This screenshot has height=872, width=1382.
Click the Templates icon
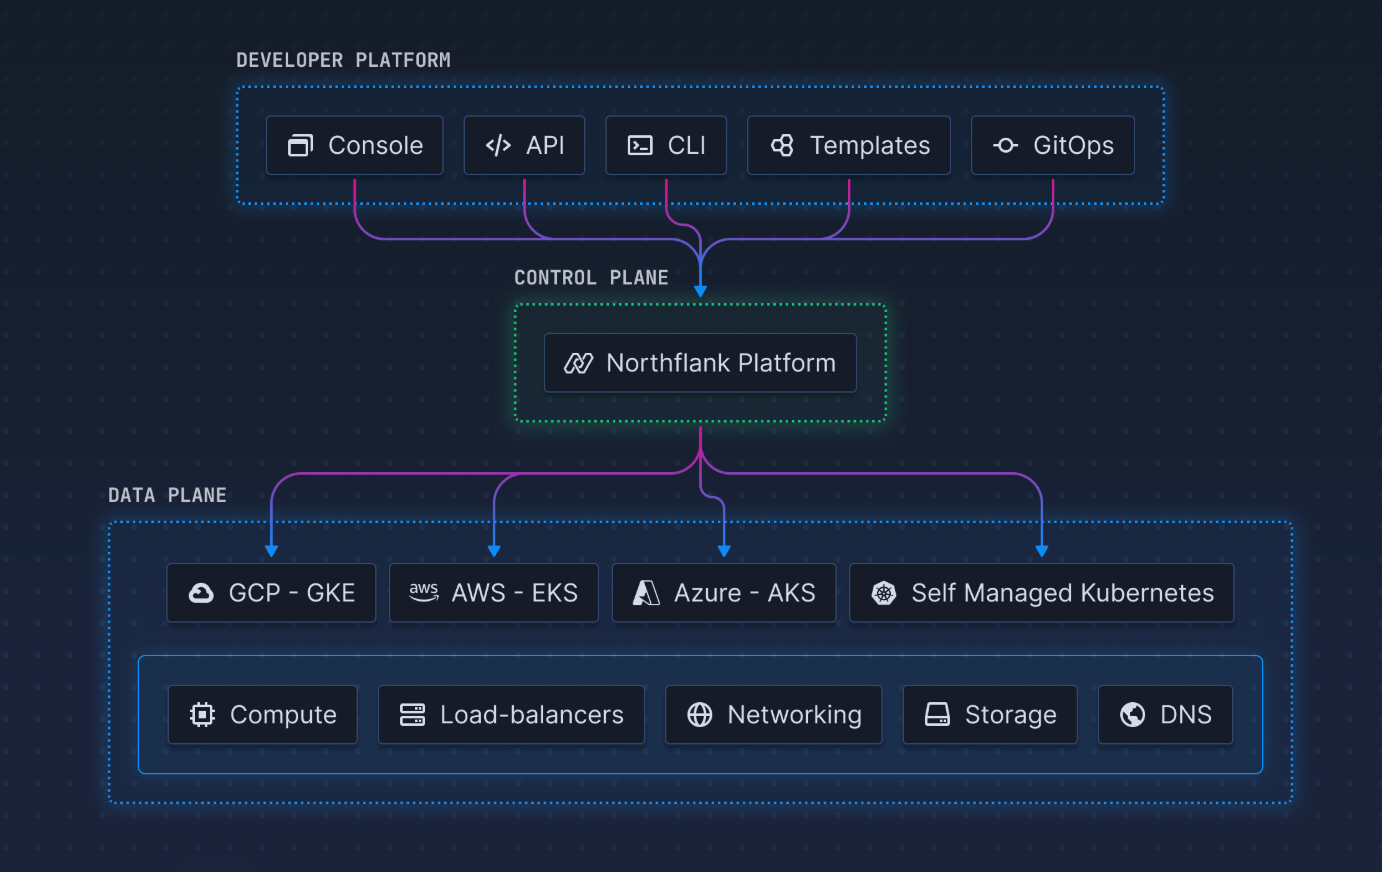[782, 146]
